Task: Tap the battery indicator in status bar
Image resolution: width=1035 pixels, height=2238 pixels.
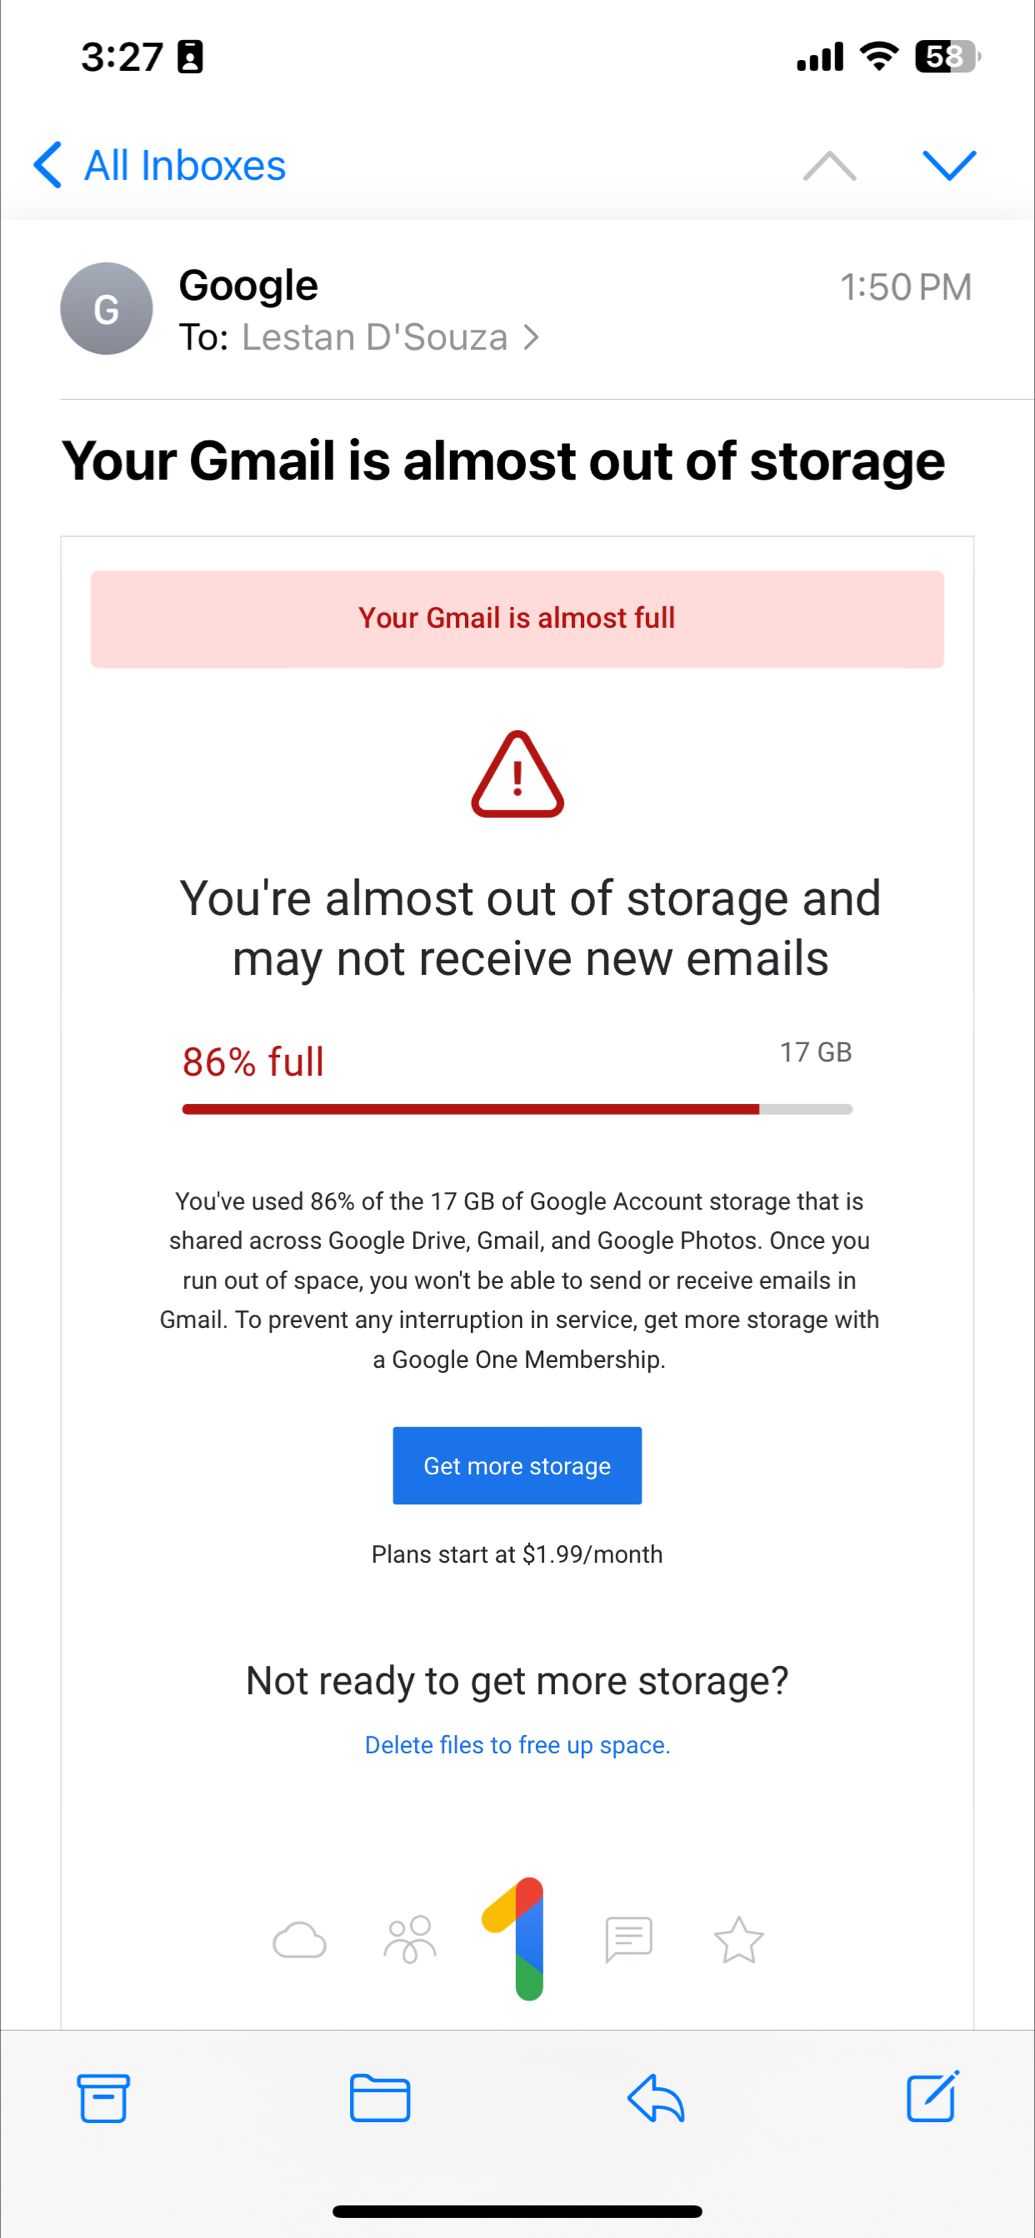Action: [947, 57]
